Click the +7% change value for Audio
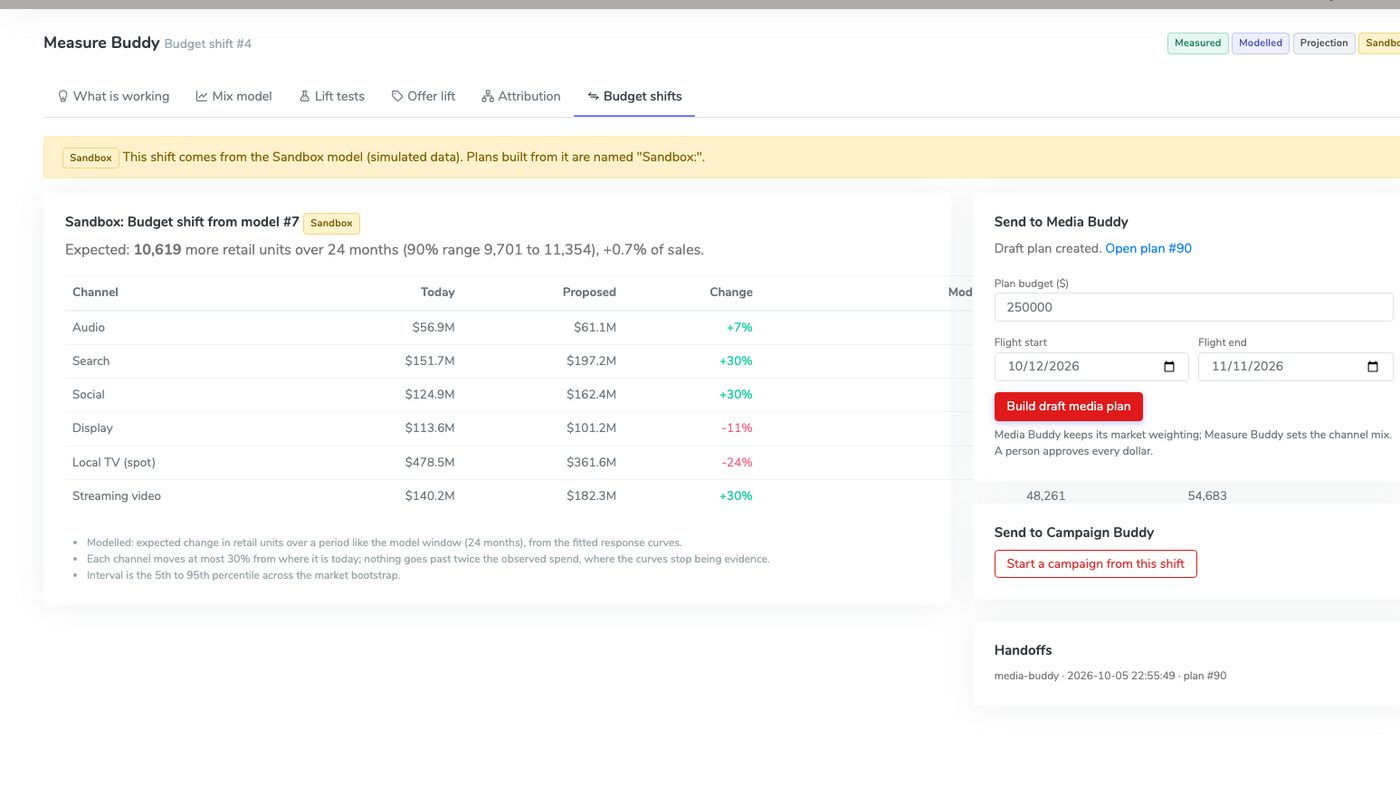 [x=740, y=327]
